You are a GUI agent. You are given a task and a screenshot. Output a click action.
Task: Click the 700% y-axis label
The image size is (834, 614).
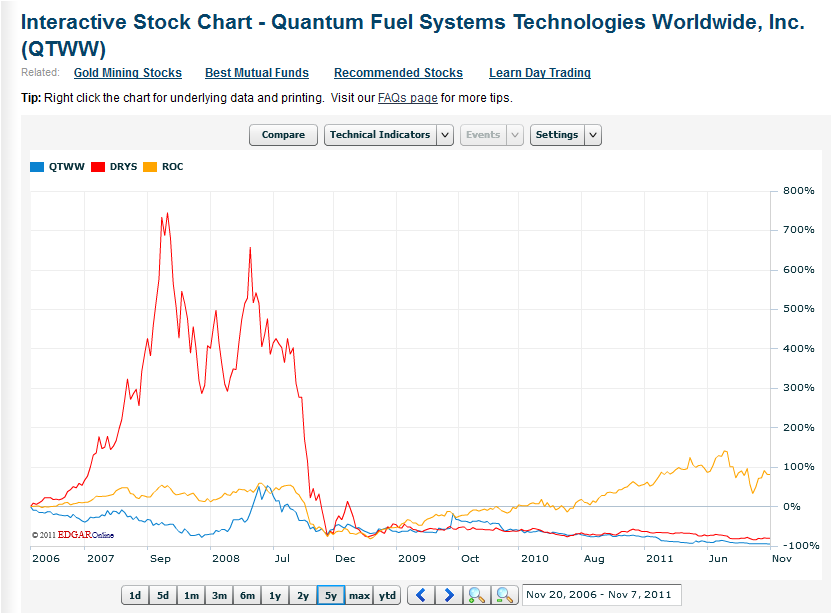pyautogui.click(x=798, y=230)
